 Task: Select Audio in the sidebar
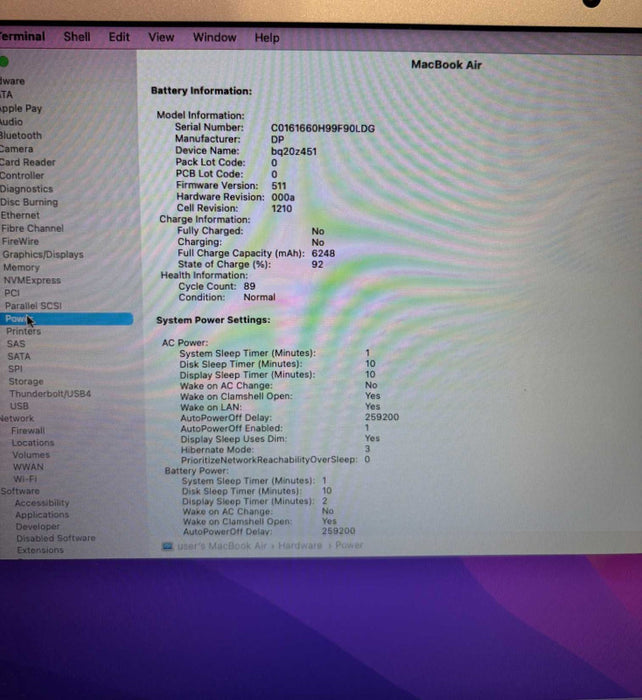[x=11, y=121]
